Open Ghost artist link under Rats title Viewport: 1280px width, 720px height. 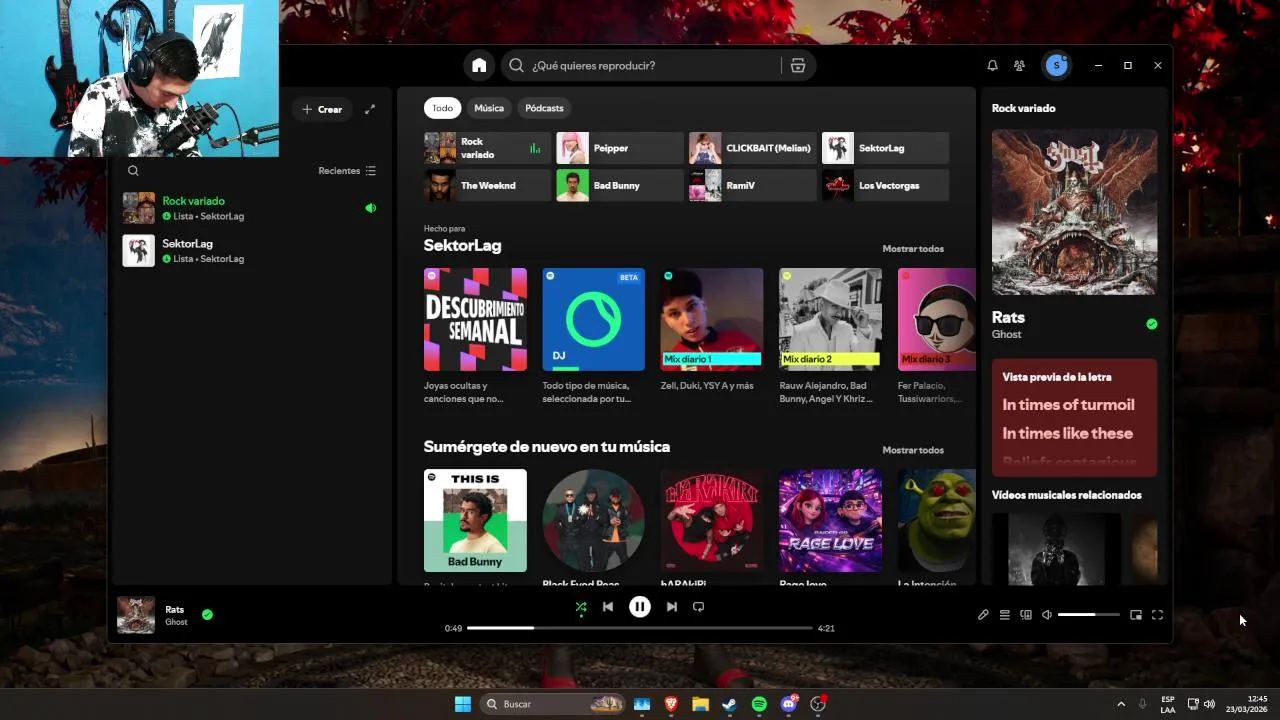(1006, 335)
